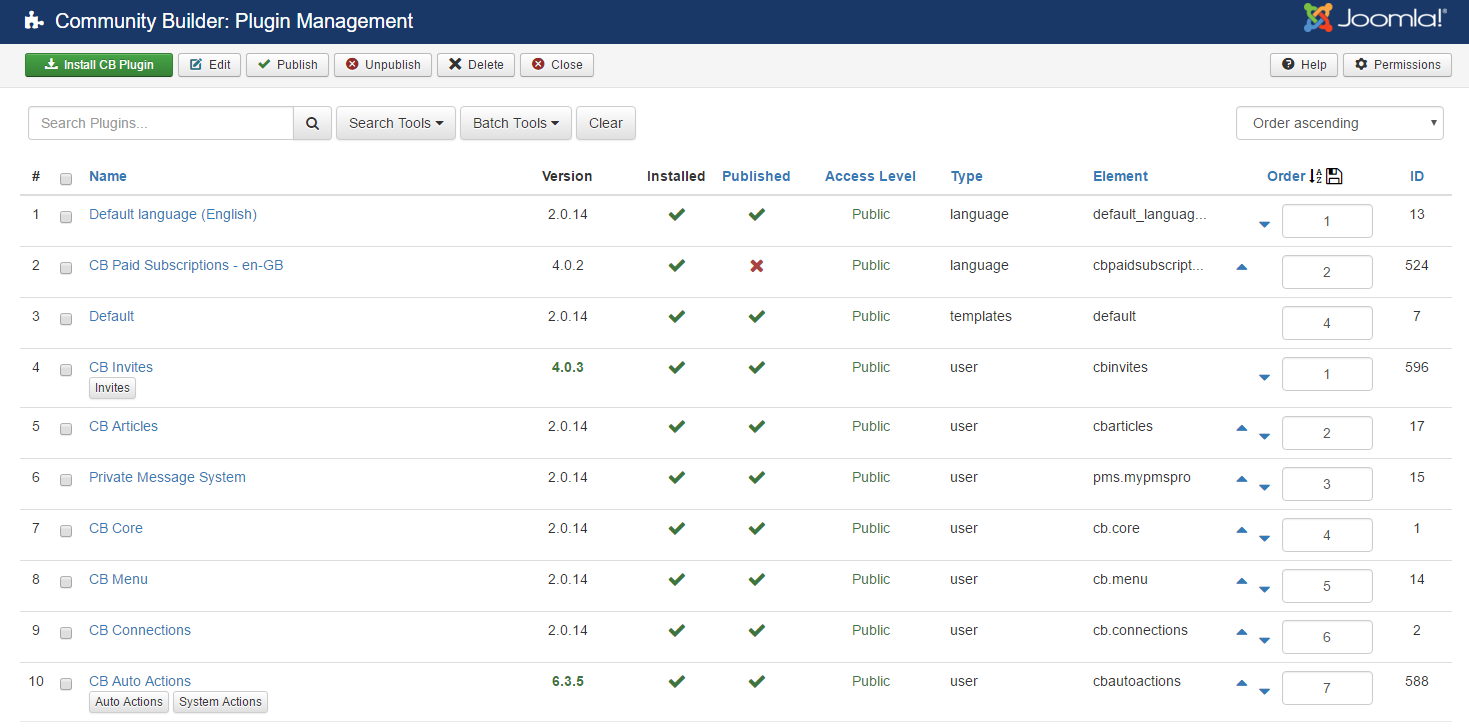Open the Private Message System plugin link
The image size is (1469, 728).
[167, 477]
